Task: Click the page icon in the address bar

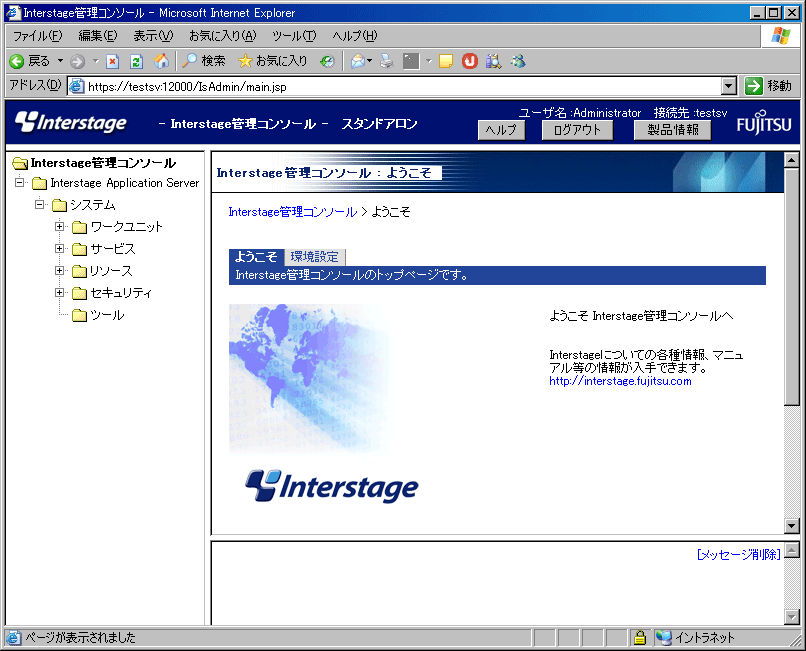Action: 77,86
